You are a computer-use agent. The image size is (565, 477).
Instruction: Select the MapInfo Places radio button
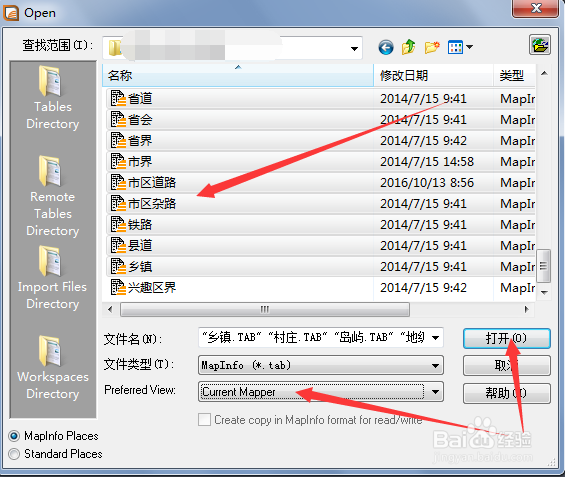[14, 436]
